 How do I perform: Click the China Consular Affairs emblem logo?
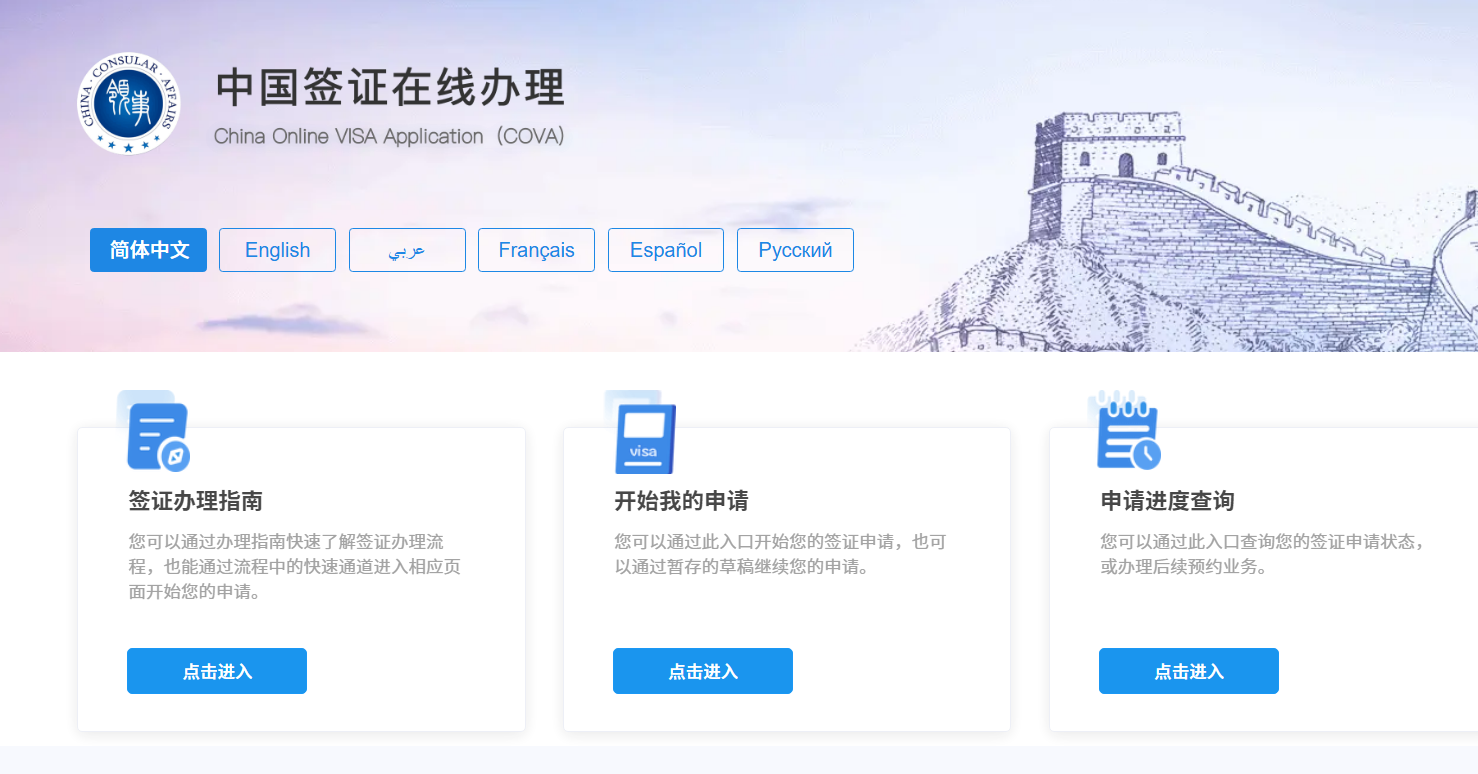pyautogui.click(x=128, y=103)
